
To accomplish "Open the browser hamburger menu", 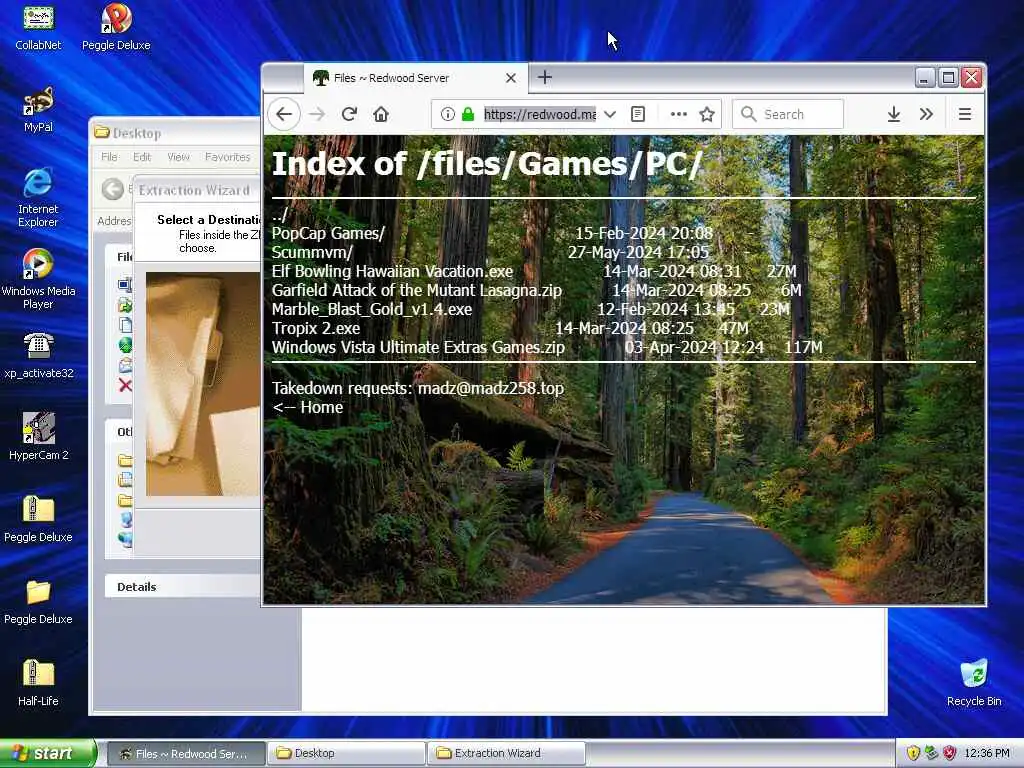I will click(x=965, y=114).
